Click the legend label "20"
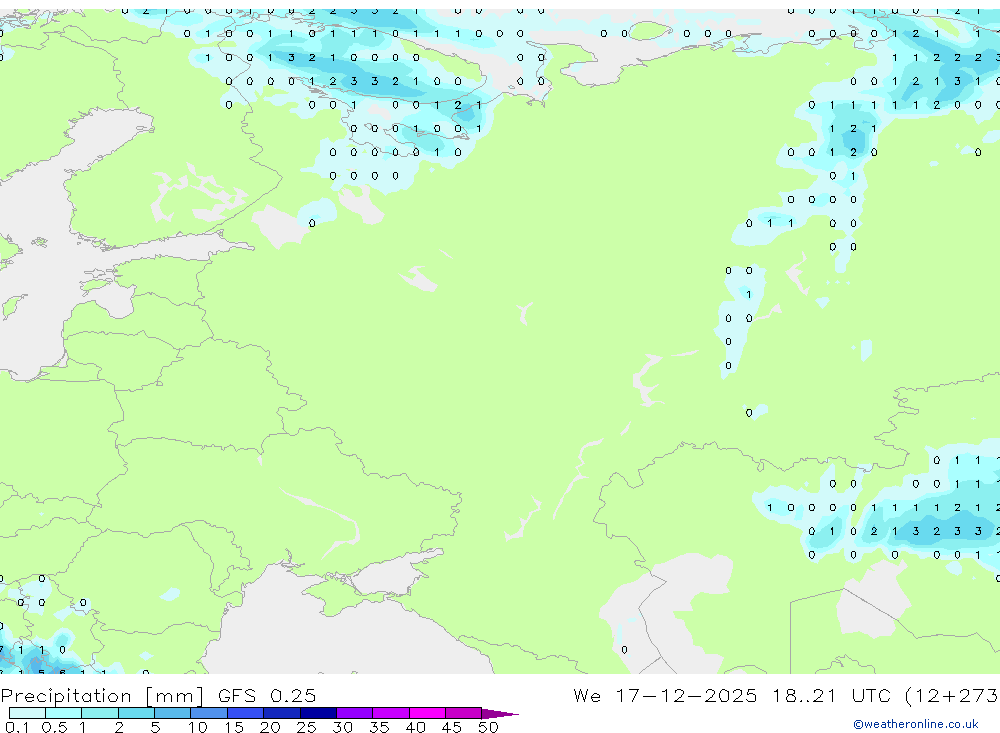This screenshot has height=733, width=1000. [x=270, y=727]
